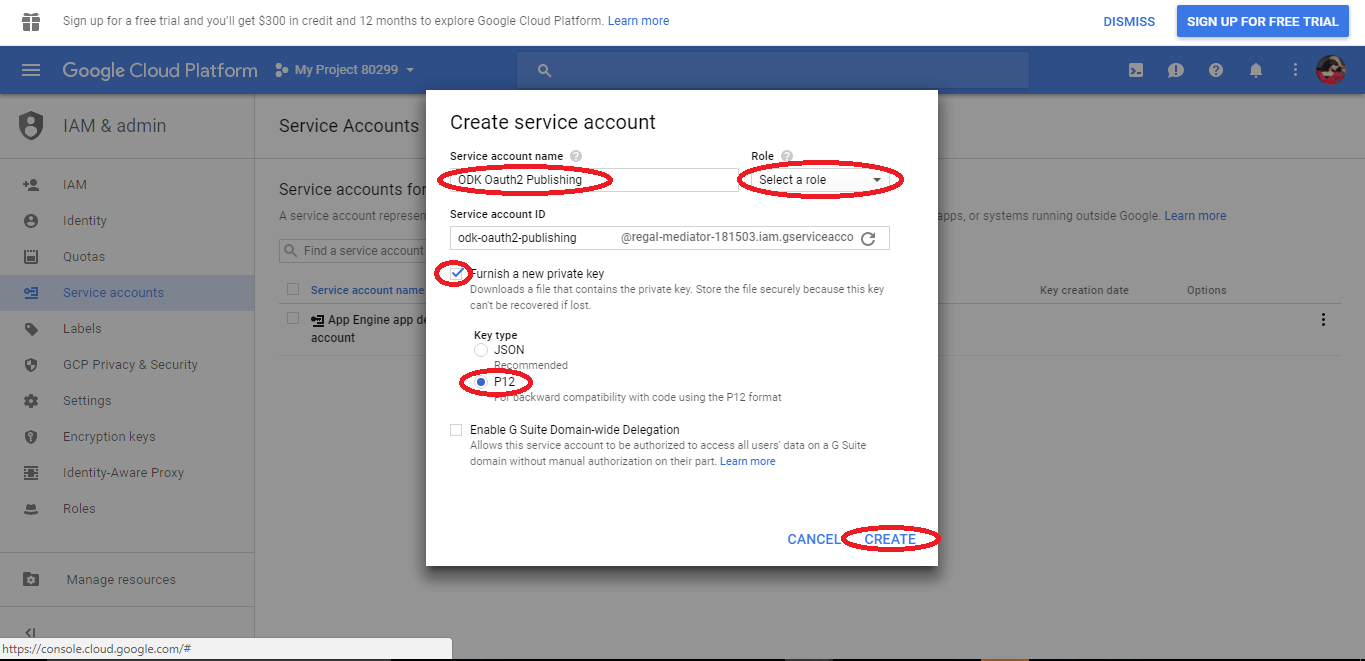The image size is (1365, 661).
Task: Click the Roles hat sidebar icon
Action: [31, 508]
